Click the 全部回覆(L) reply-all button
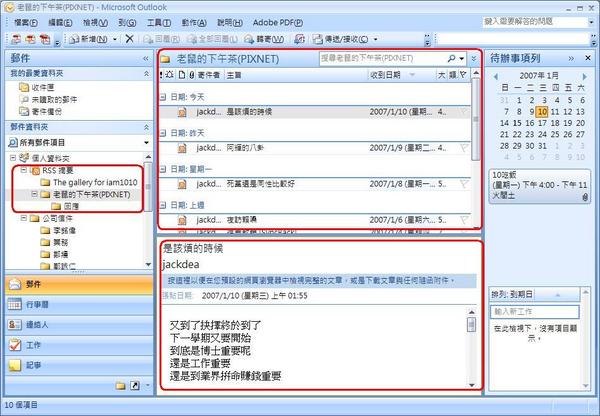 click(212, 39)
